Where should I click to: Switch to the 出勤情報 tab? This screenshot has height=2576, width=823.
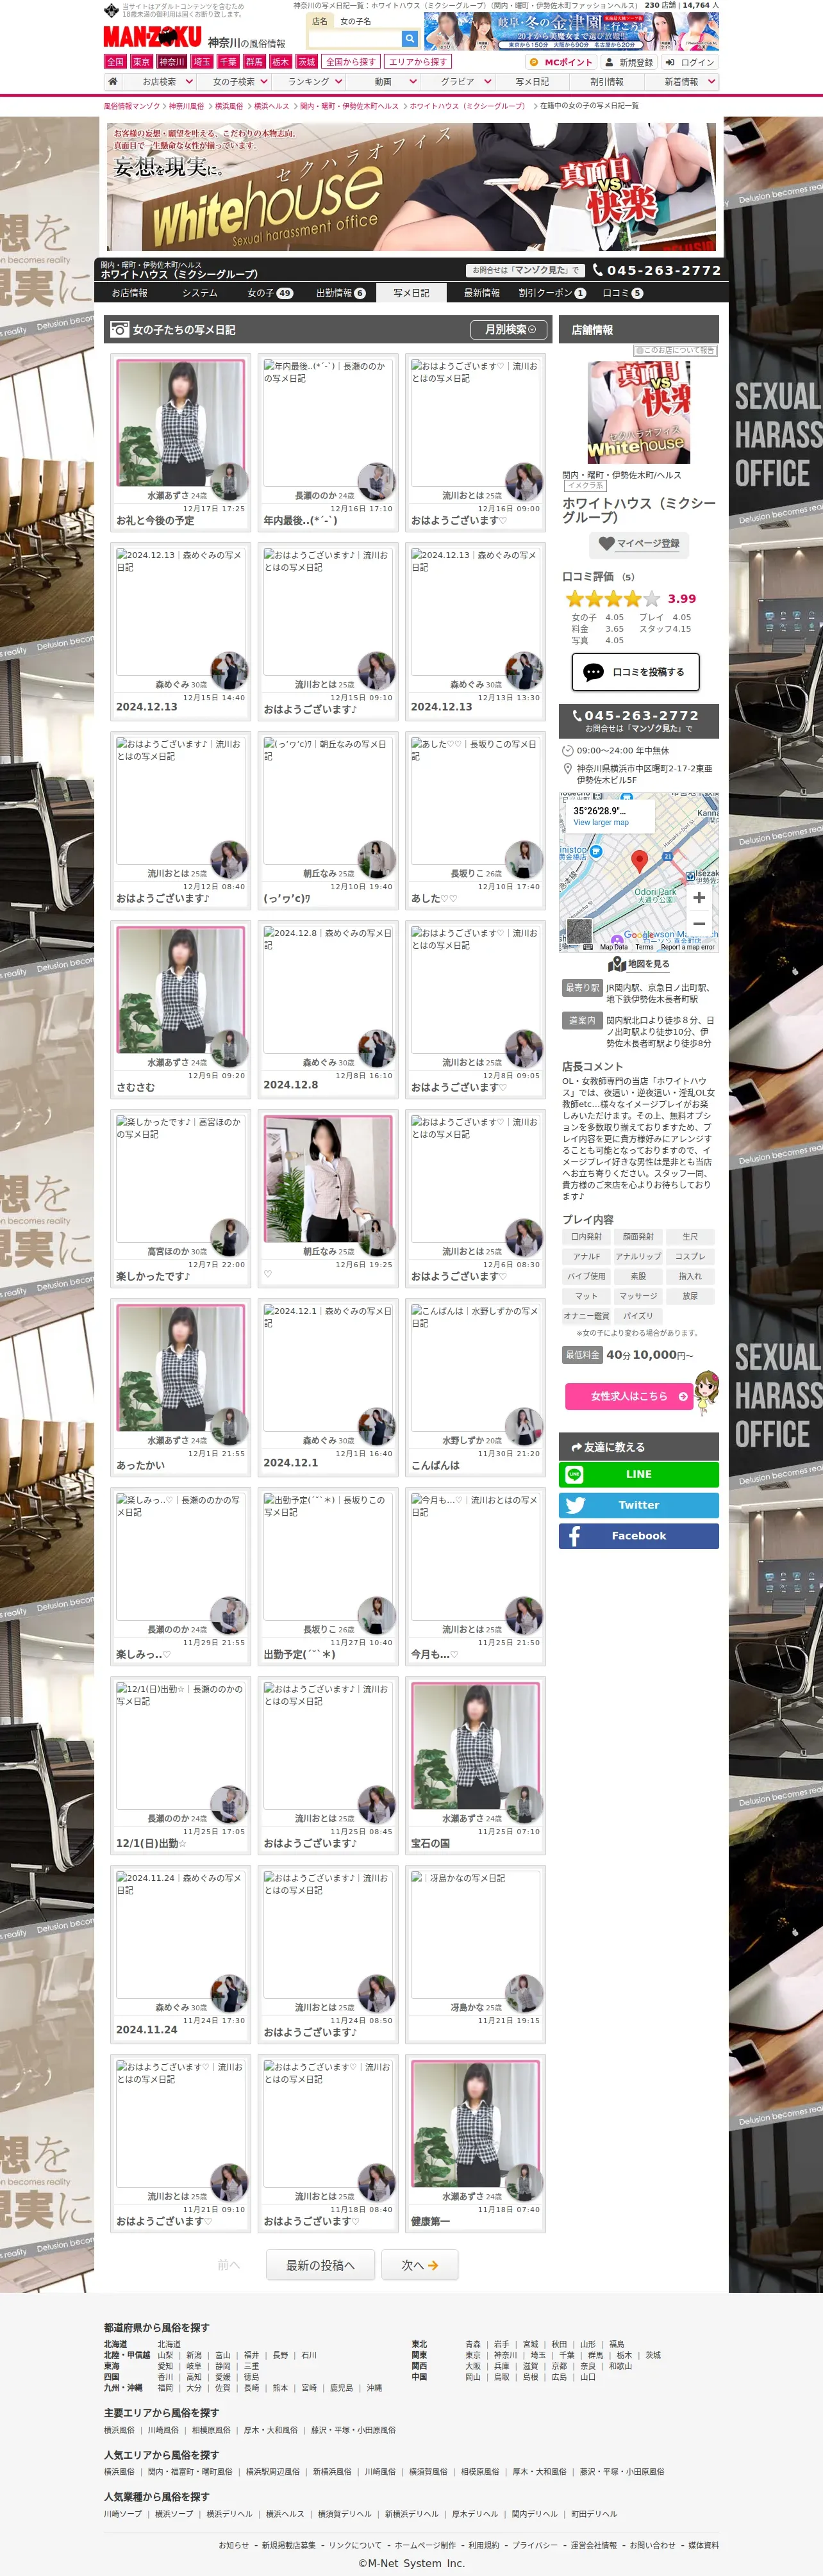pos(341,293)
